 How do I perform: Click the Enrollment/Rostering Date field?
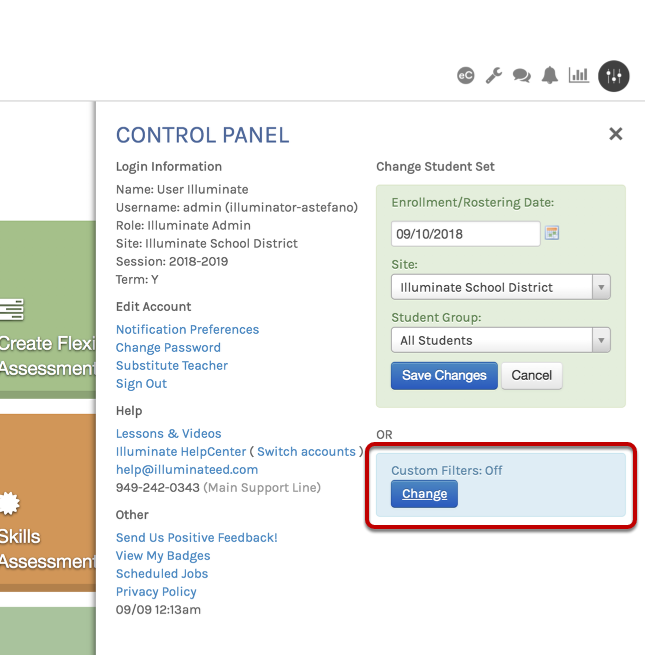[465, 234]
